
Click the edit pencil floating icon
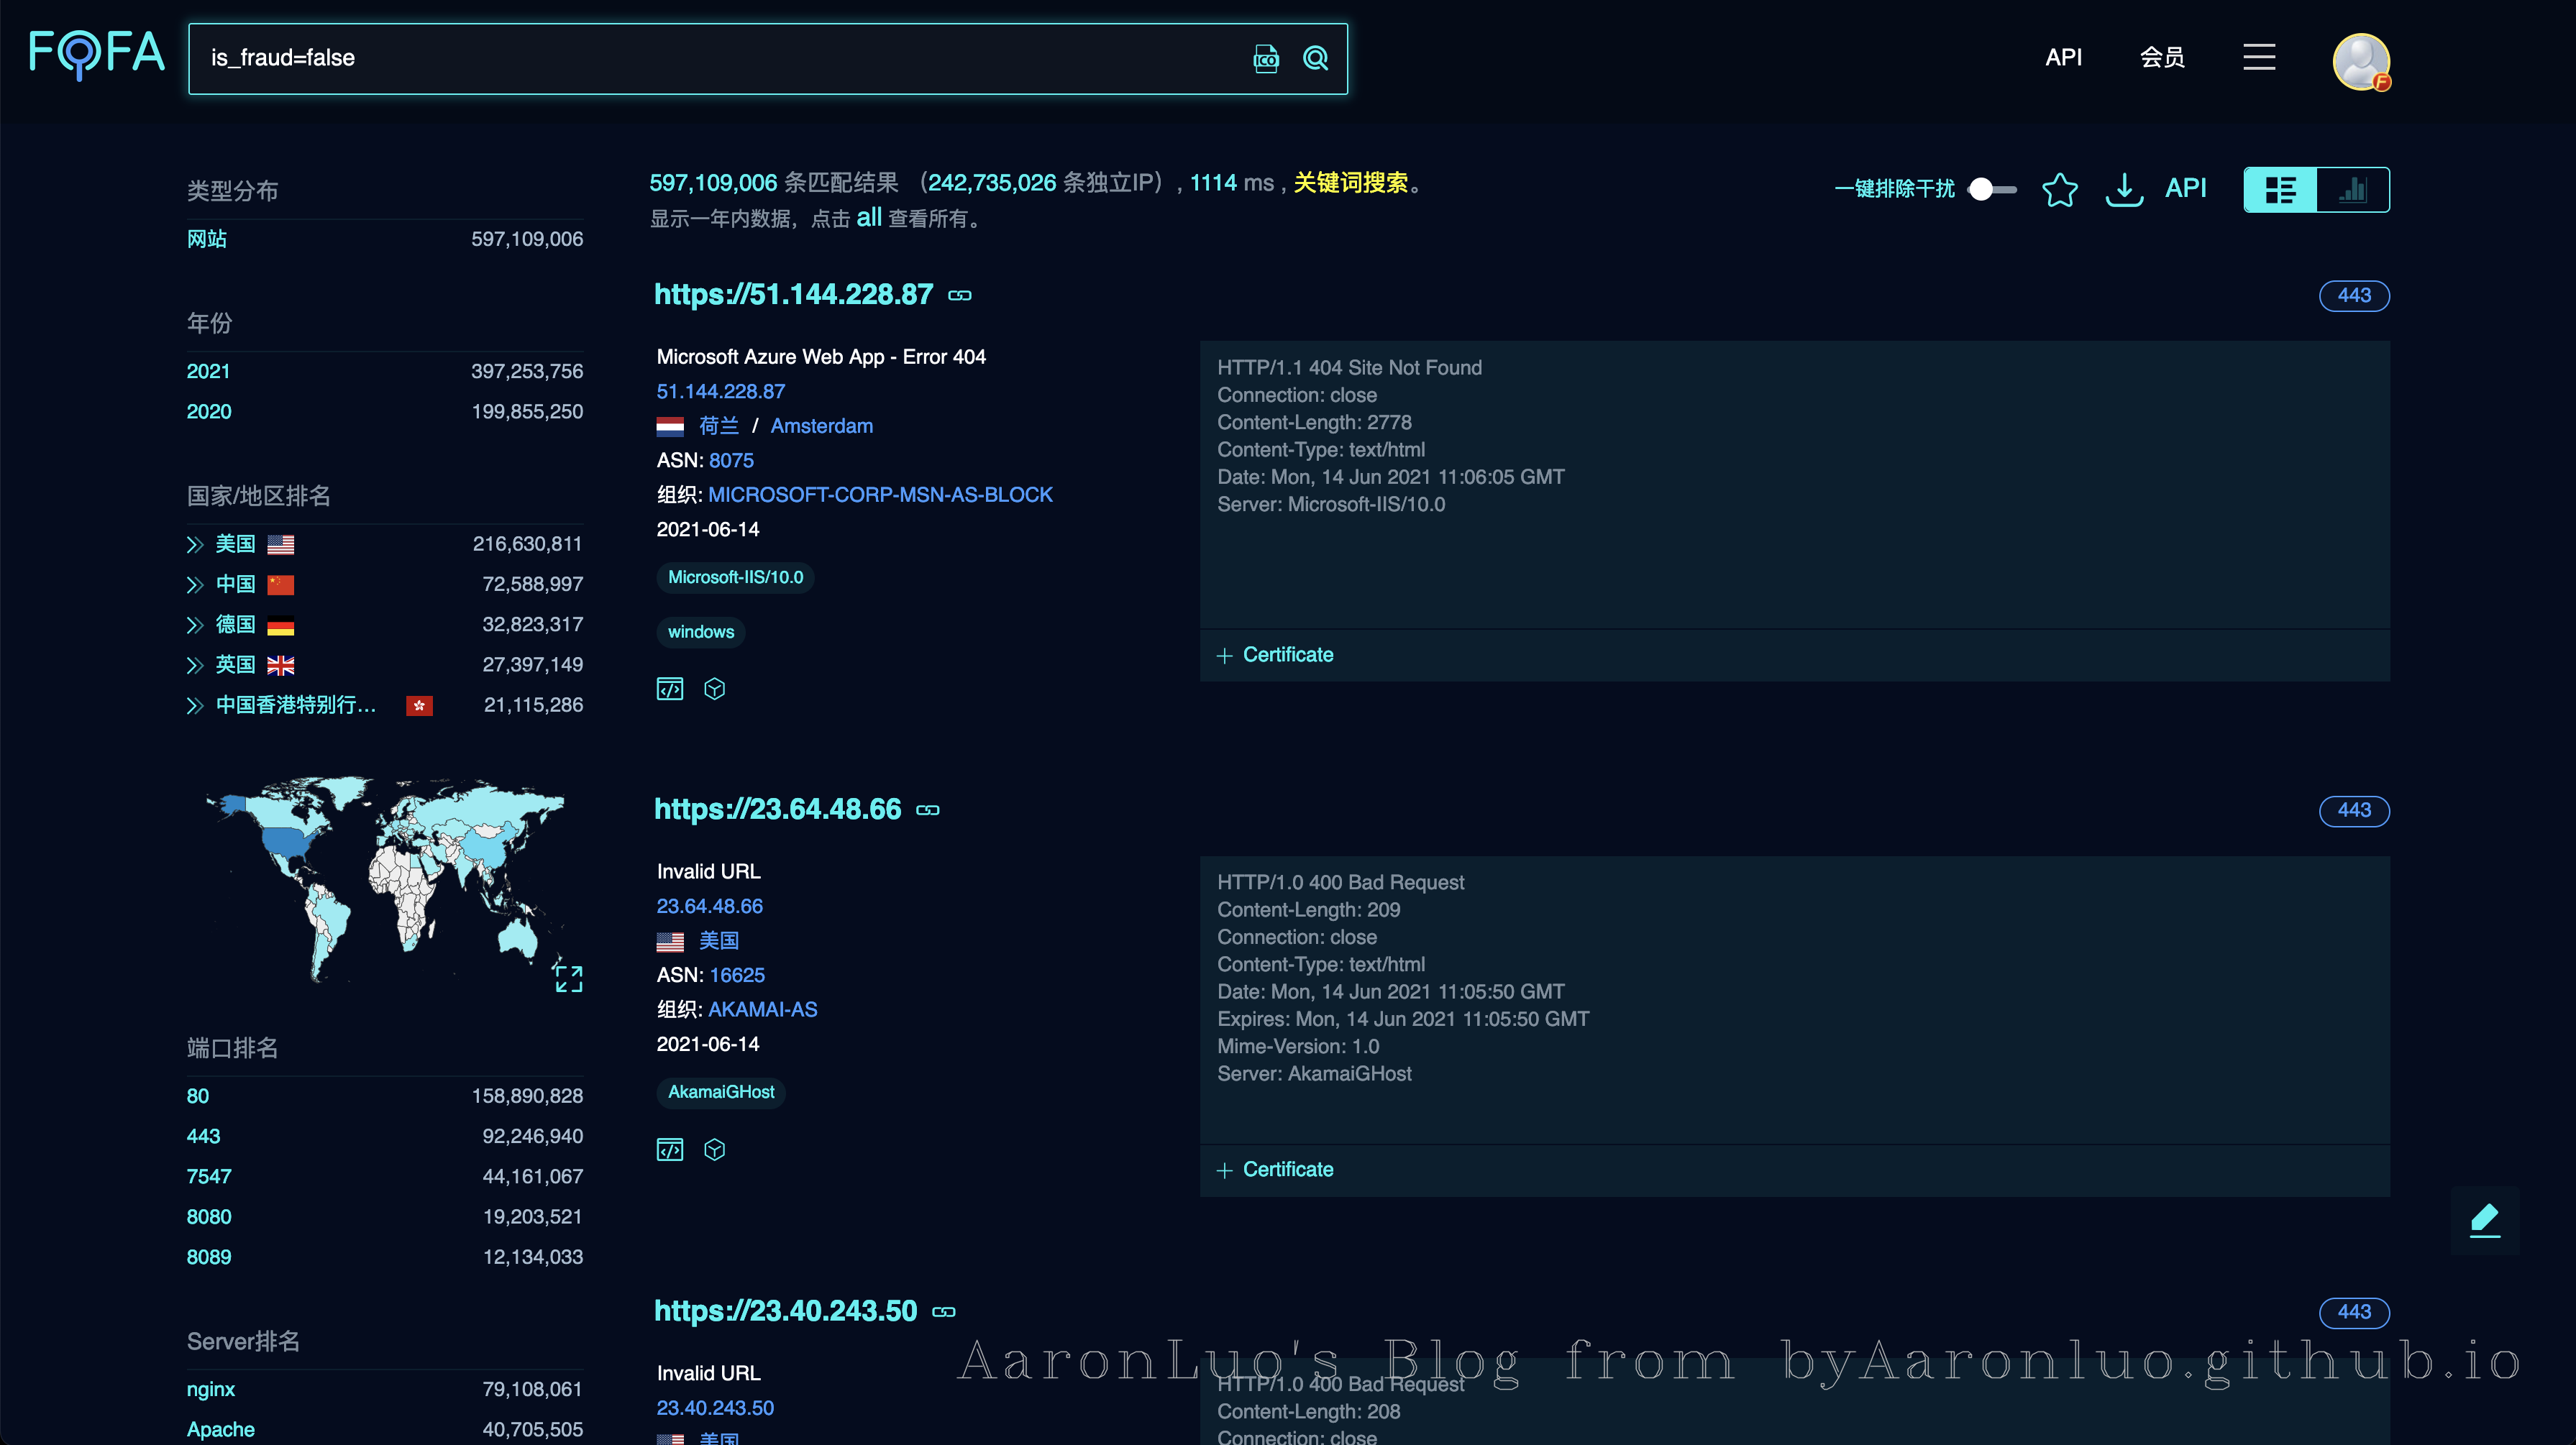2484,1219
